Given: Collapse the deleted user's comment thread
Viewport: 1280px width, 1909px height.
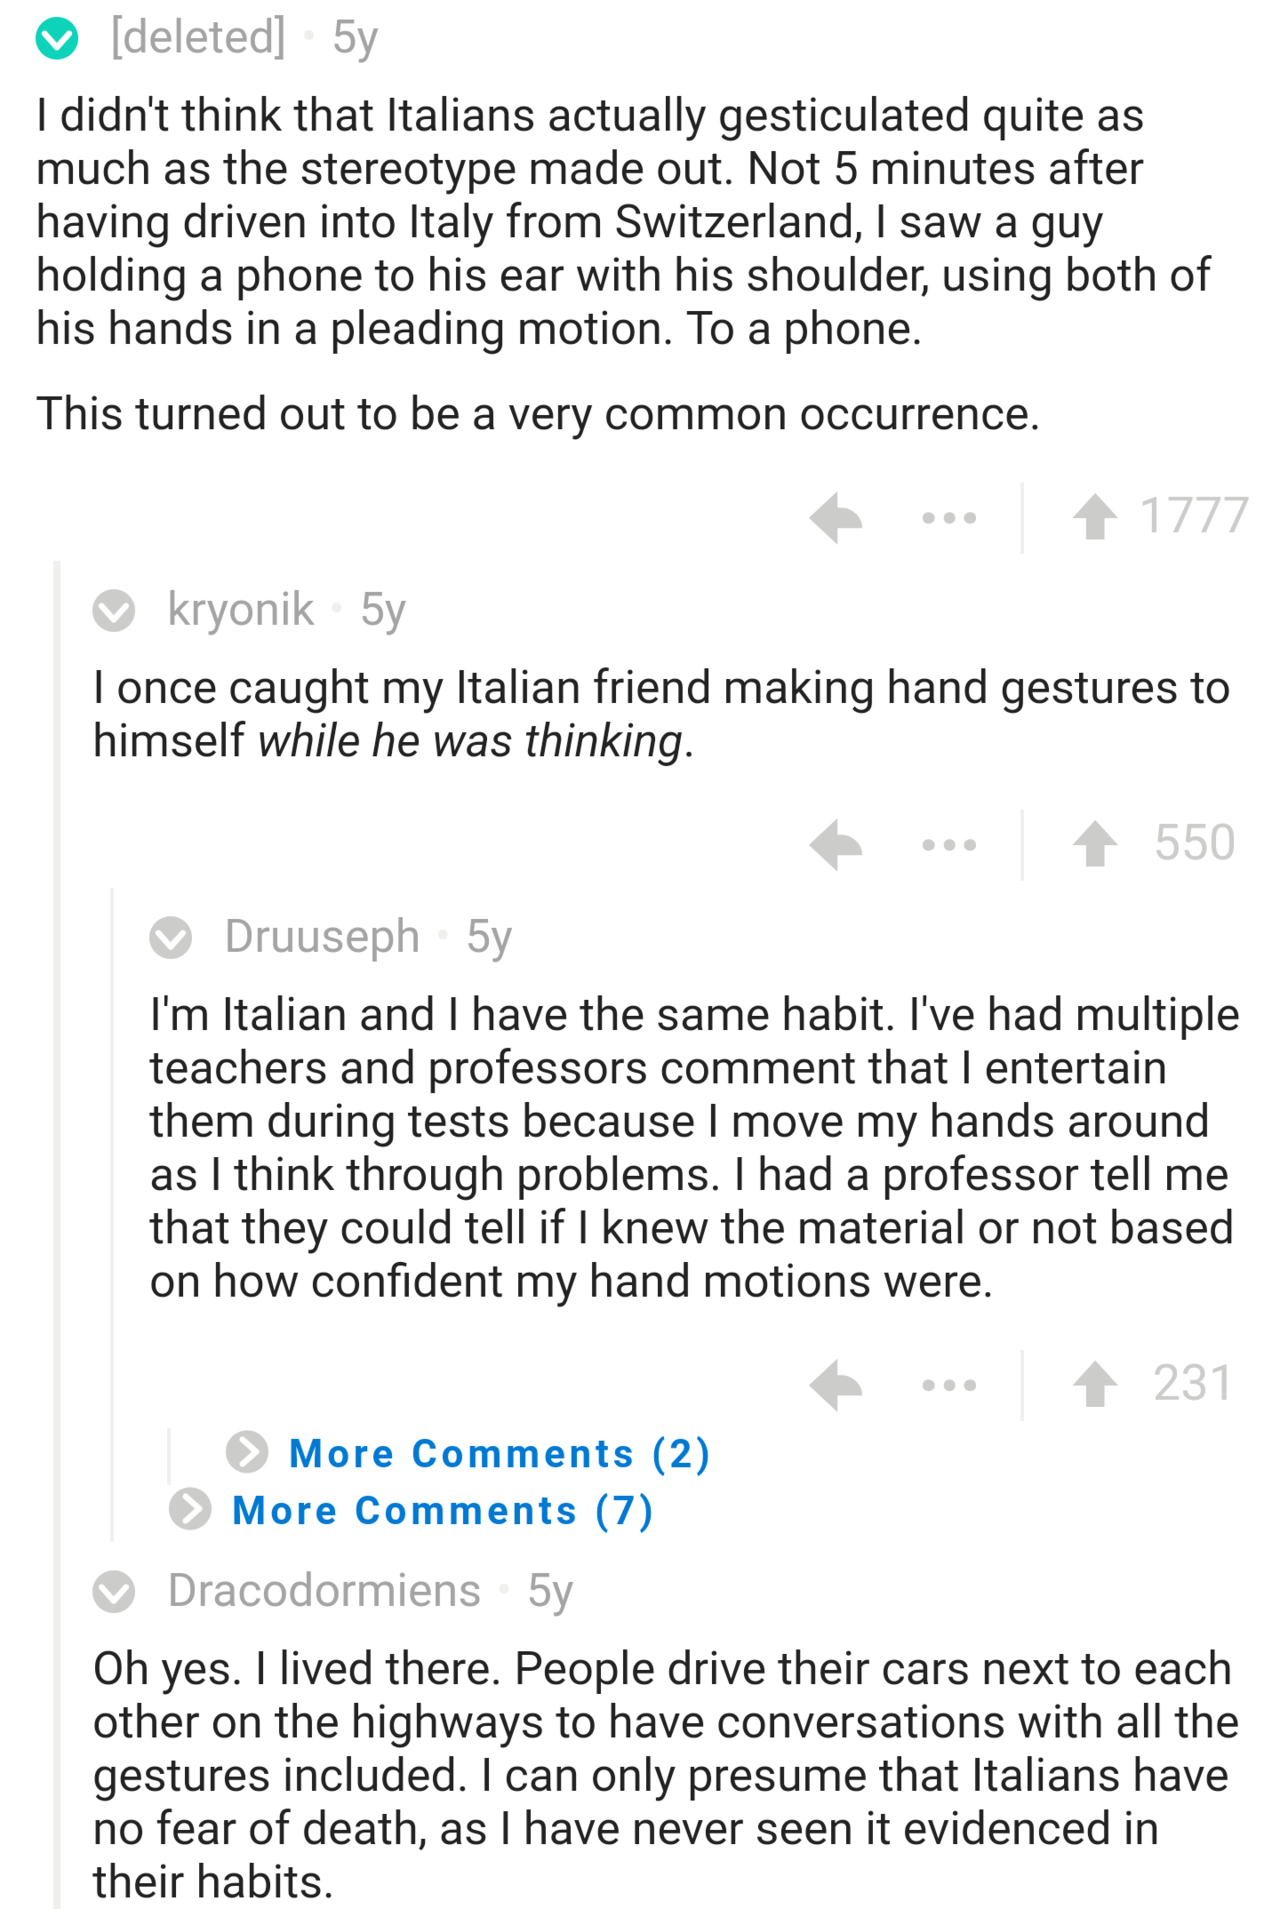Looking at the screenshot, I should point(57,40).
